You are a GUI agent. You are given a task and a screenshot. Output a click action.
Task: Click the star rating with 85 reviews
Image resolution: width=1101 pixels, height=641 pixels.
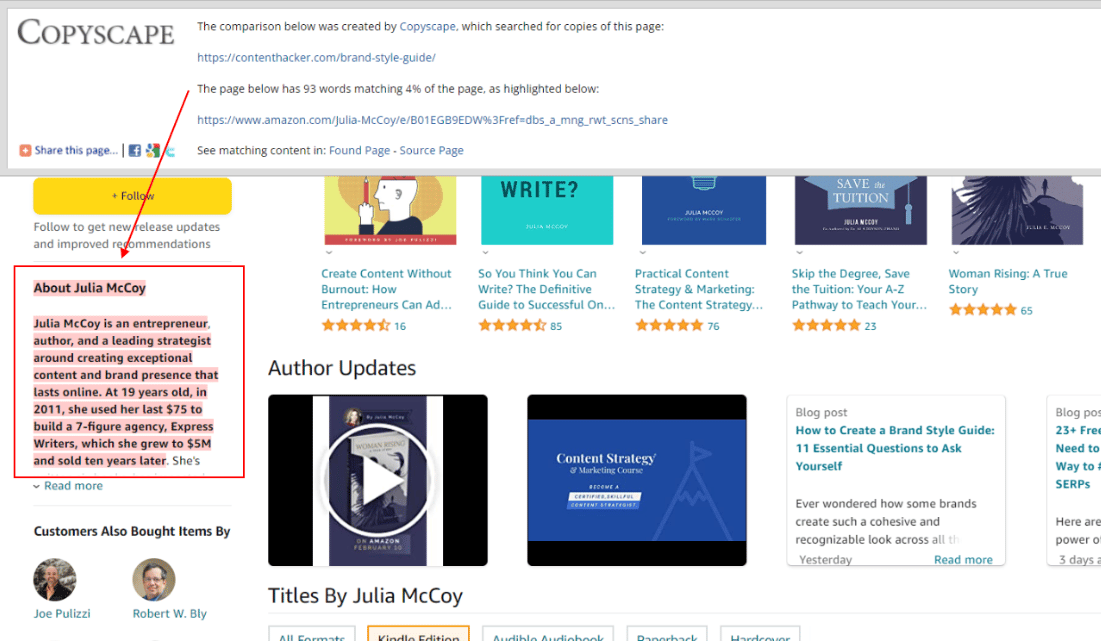tap(512, 326)
